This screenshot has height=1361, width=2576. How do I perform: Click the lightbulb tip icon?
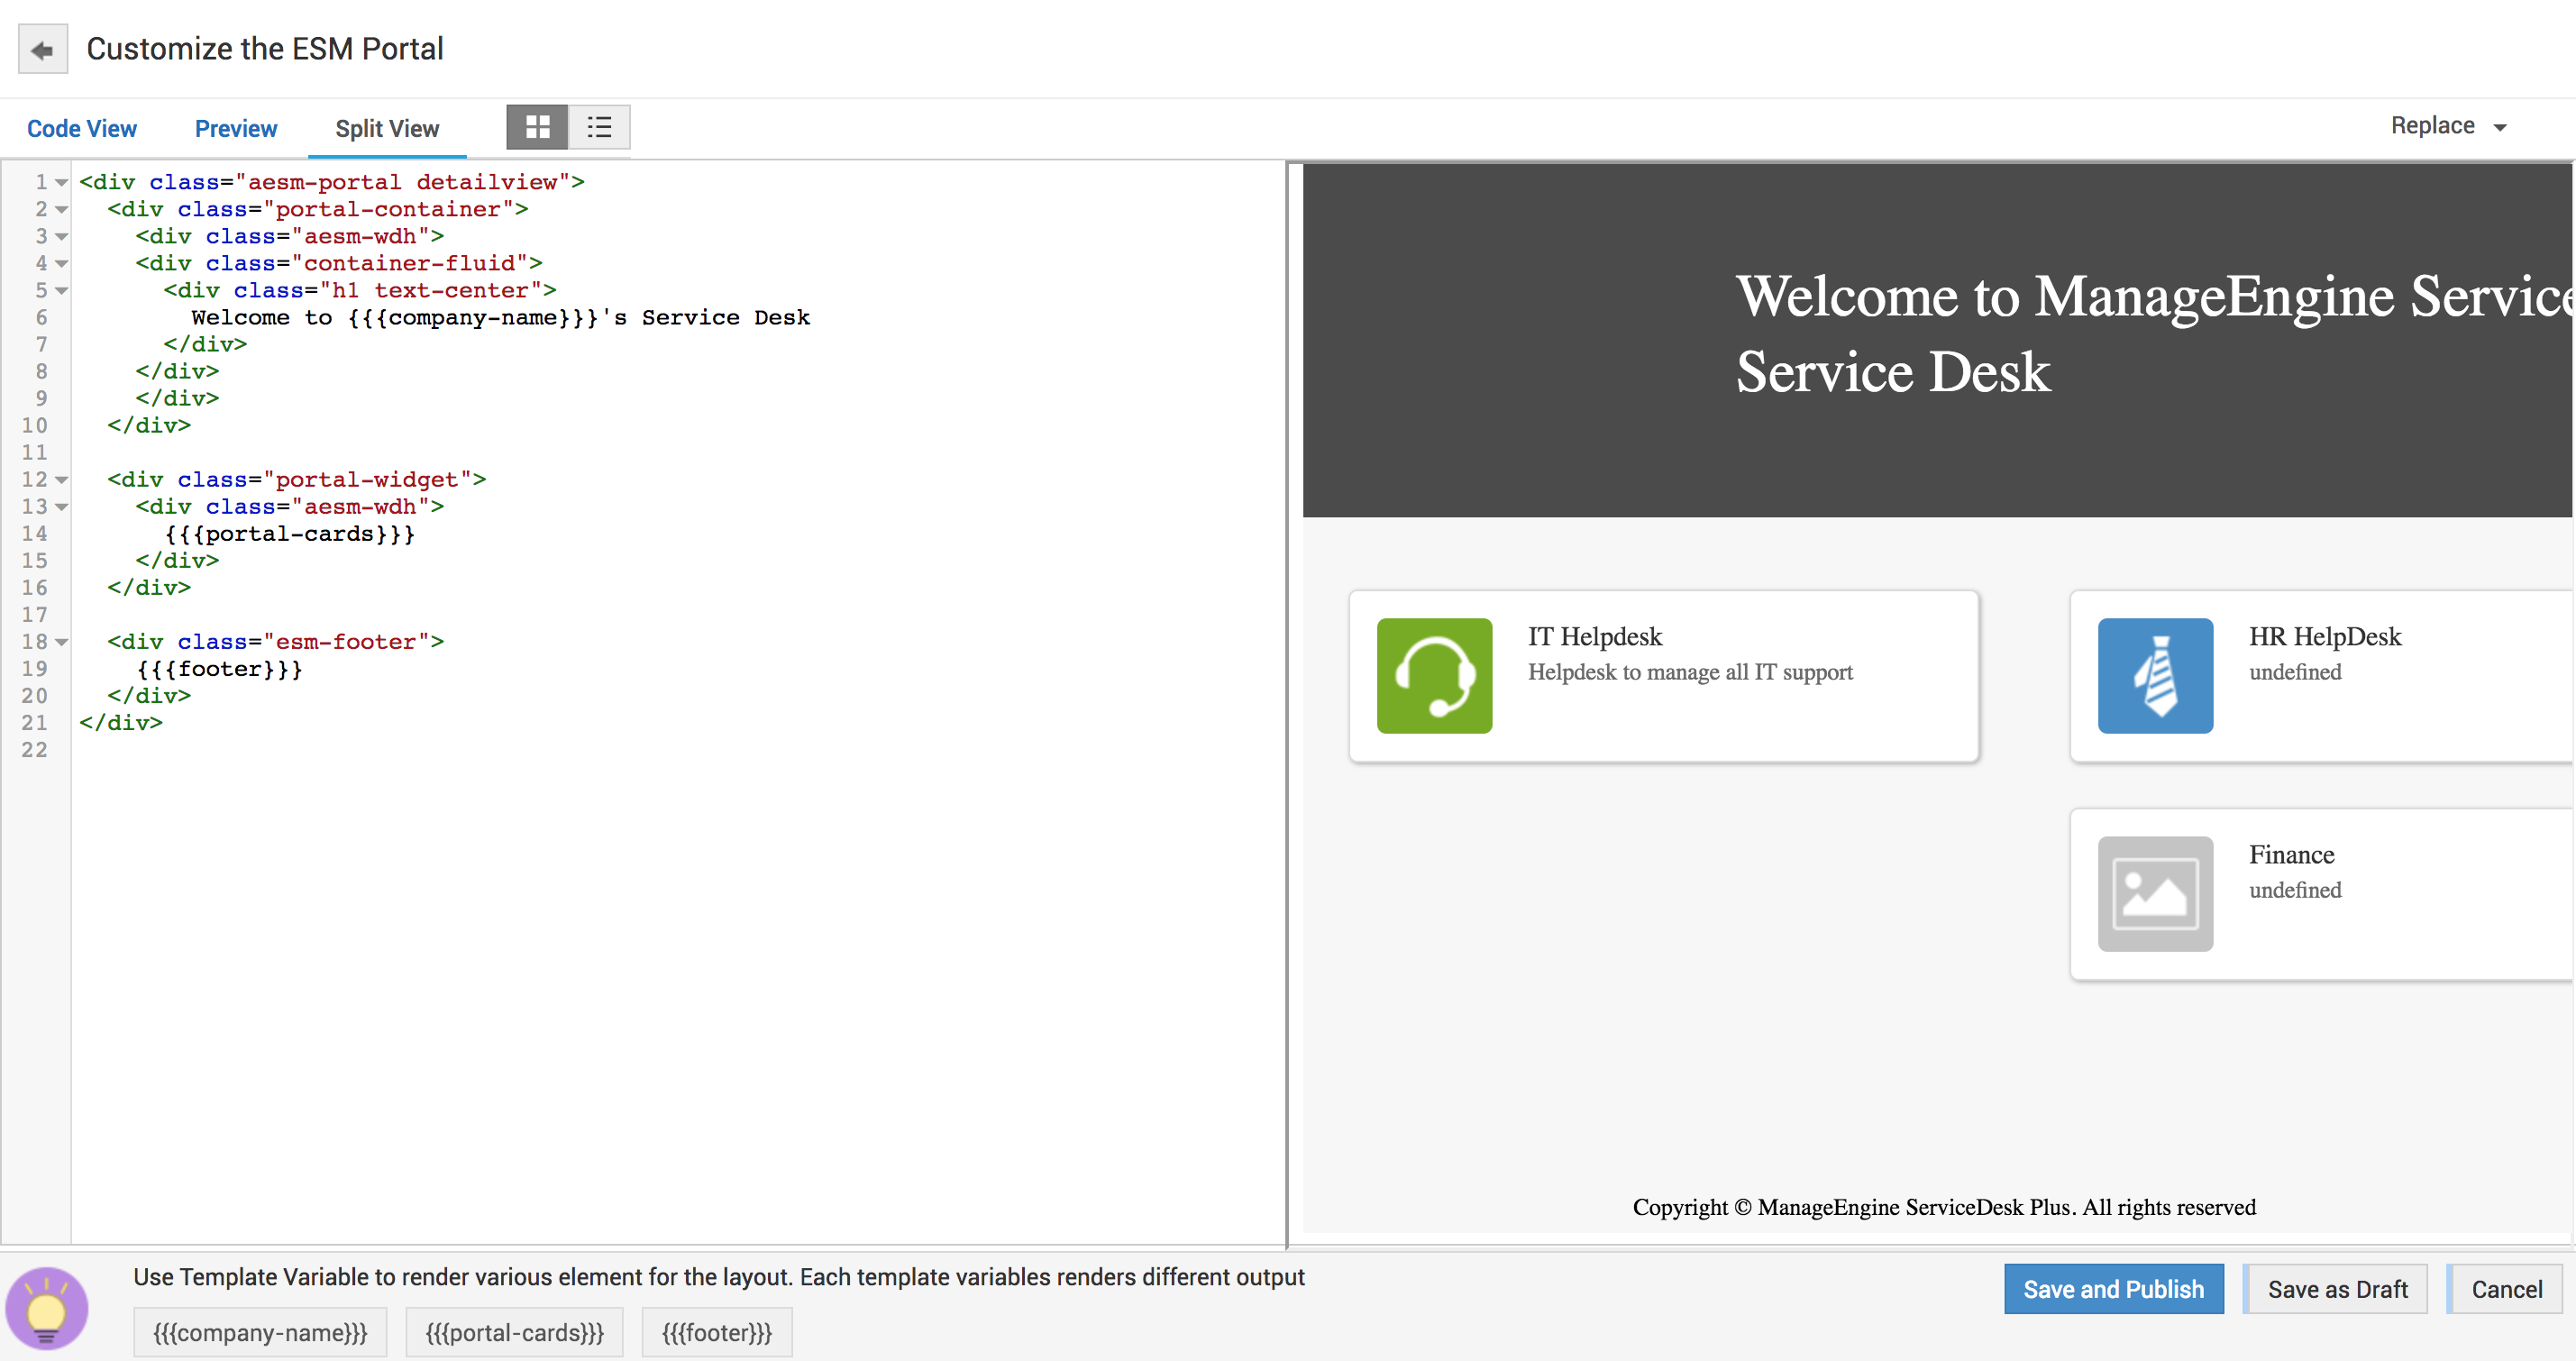pyautogui.click(x=47, y=1308)
